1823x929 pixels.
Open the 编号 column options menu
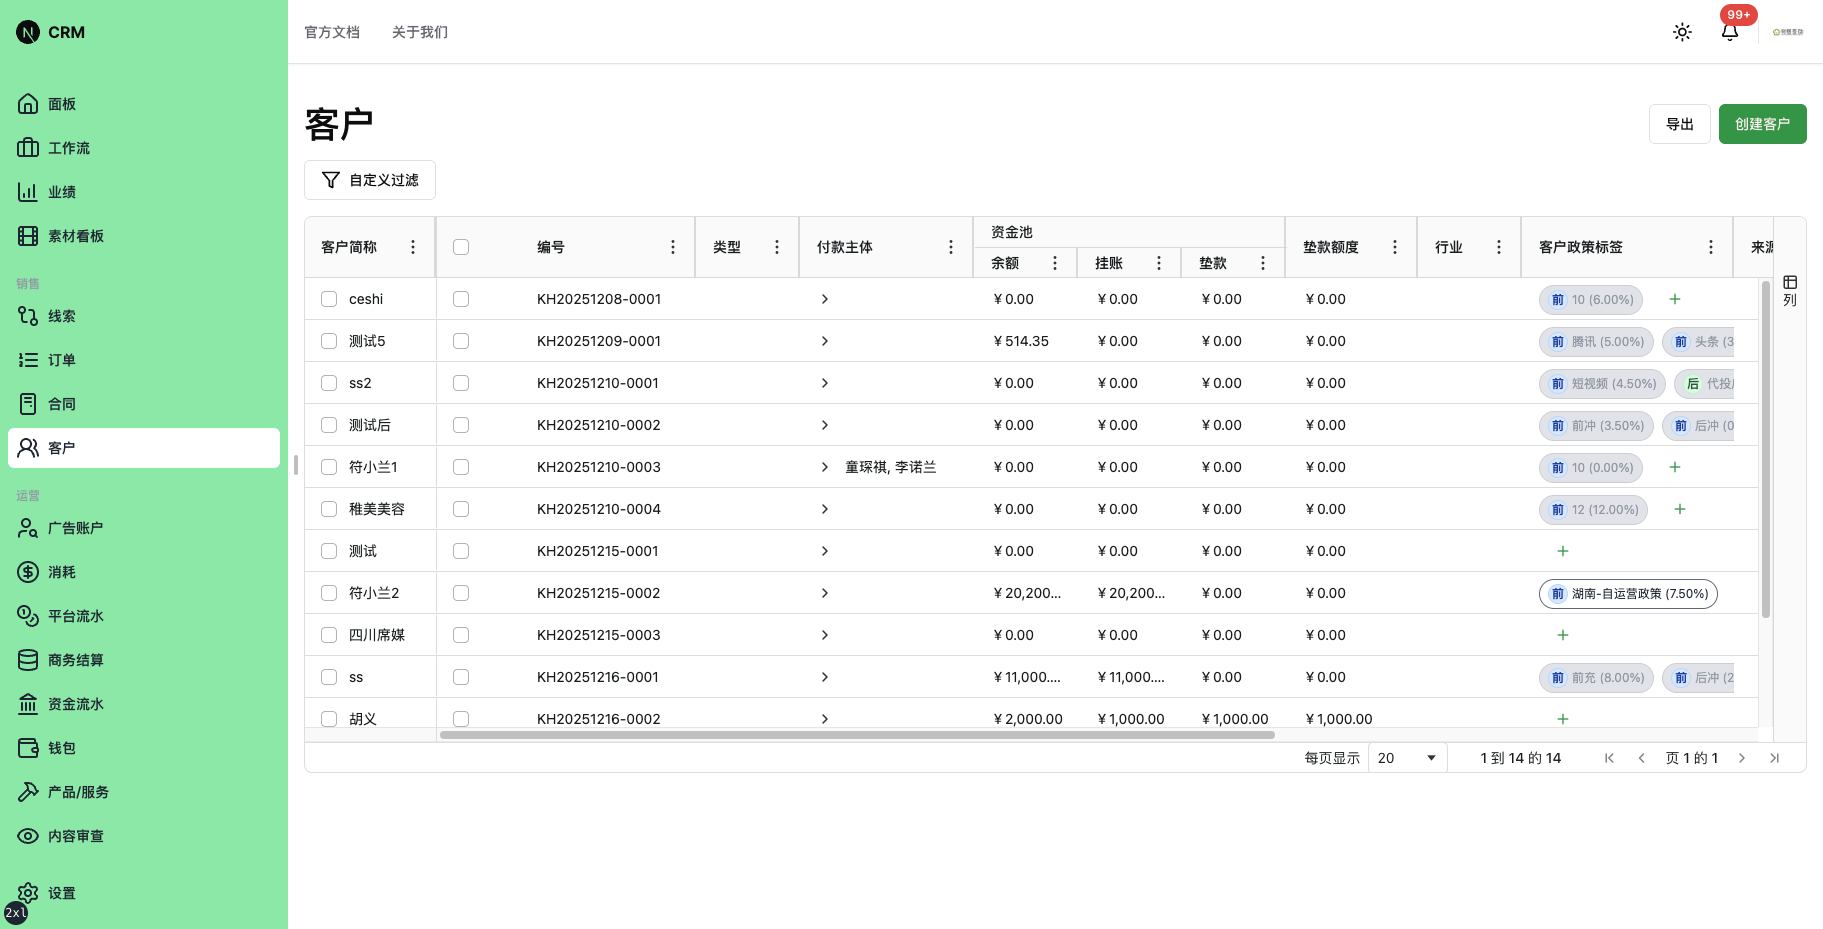pos(672,246)
